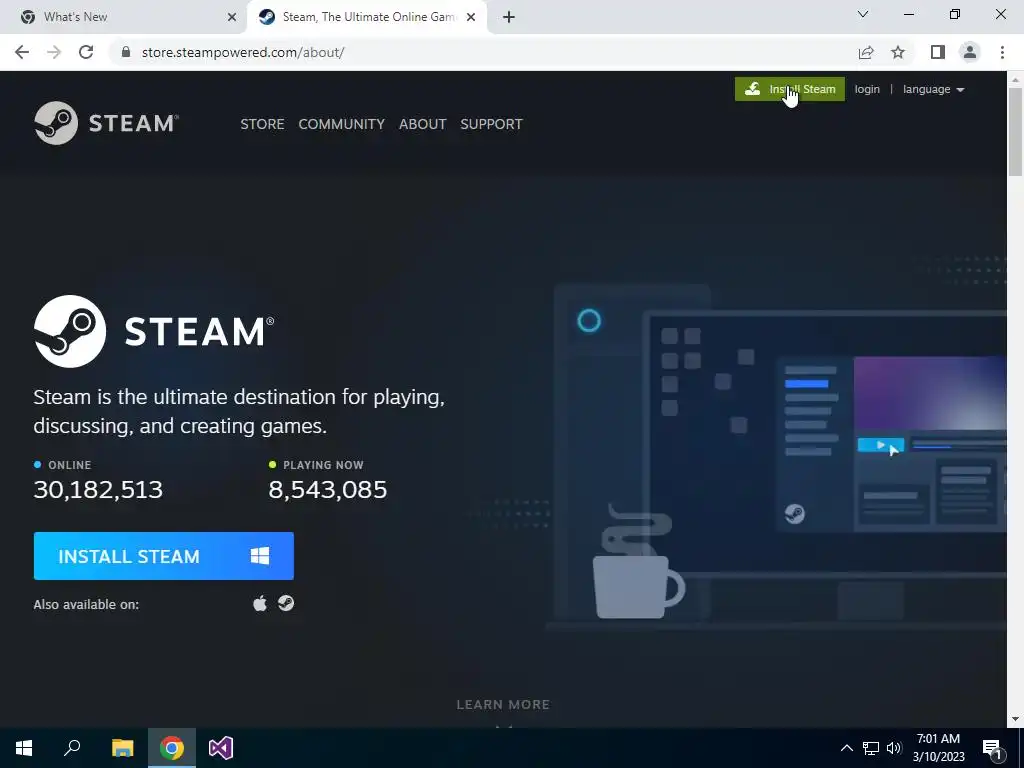The image size is (1024, 768).
Task: Open the volume tray icon
Action: click(x=894, y=748)
